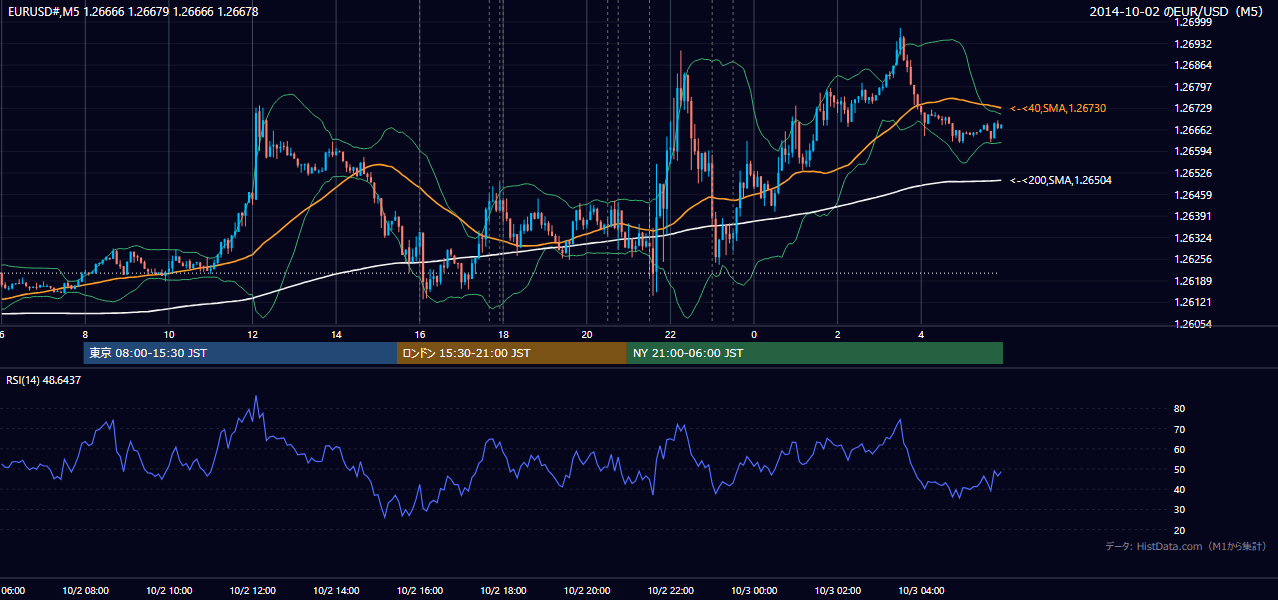1278x600 pixels.
Task: Click the 10/2 08:00 time axis label
Action: [85, 590]
